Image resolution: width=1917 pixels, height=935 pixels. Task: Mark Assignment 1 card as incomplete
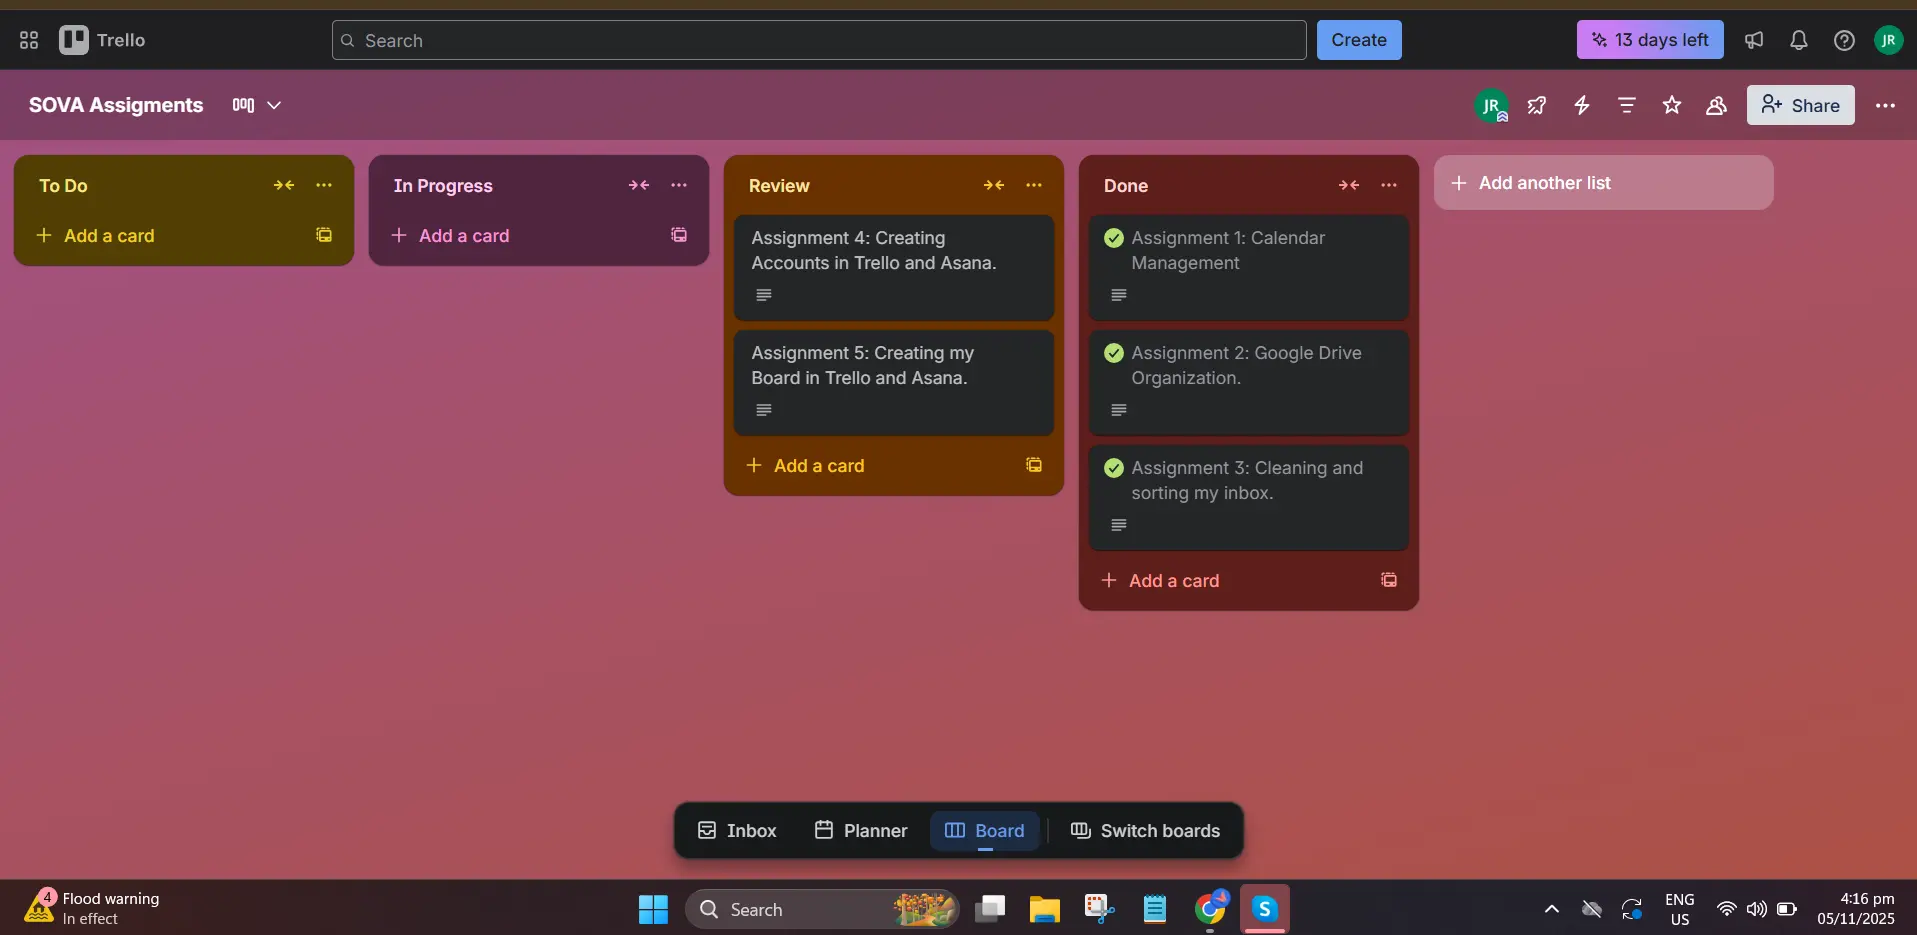click(1114, 238)
